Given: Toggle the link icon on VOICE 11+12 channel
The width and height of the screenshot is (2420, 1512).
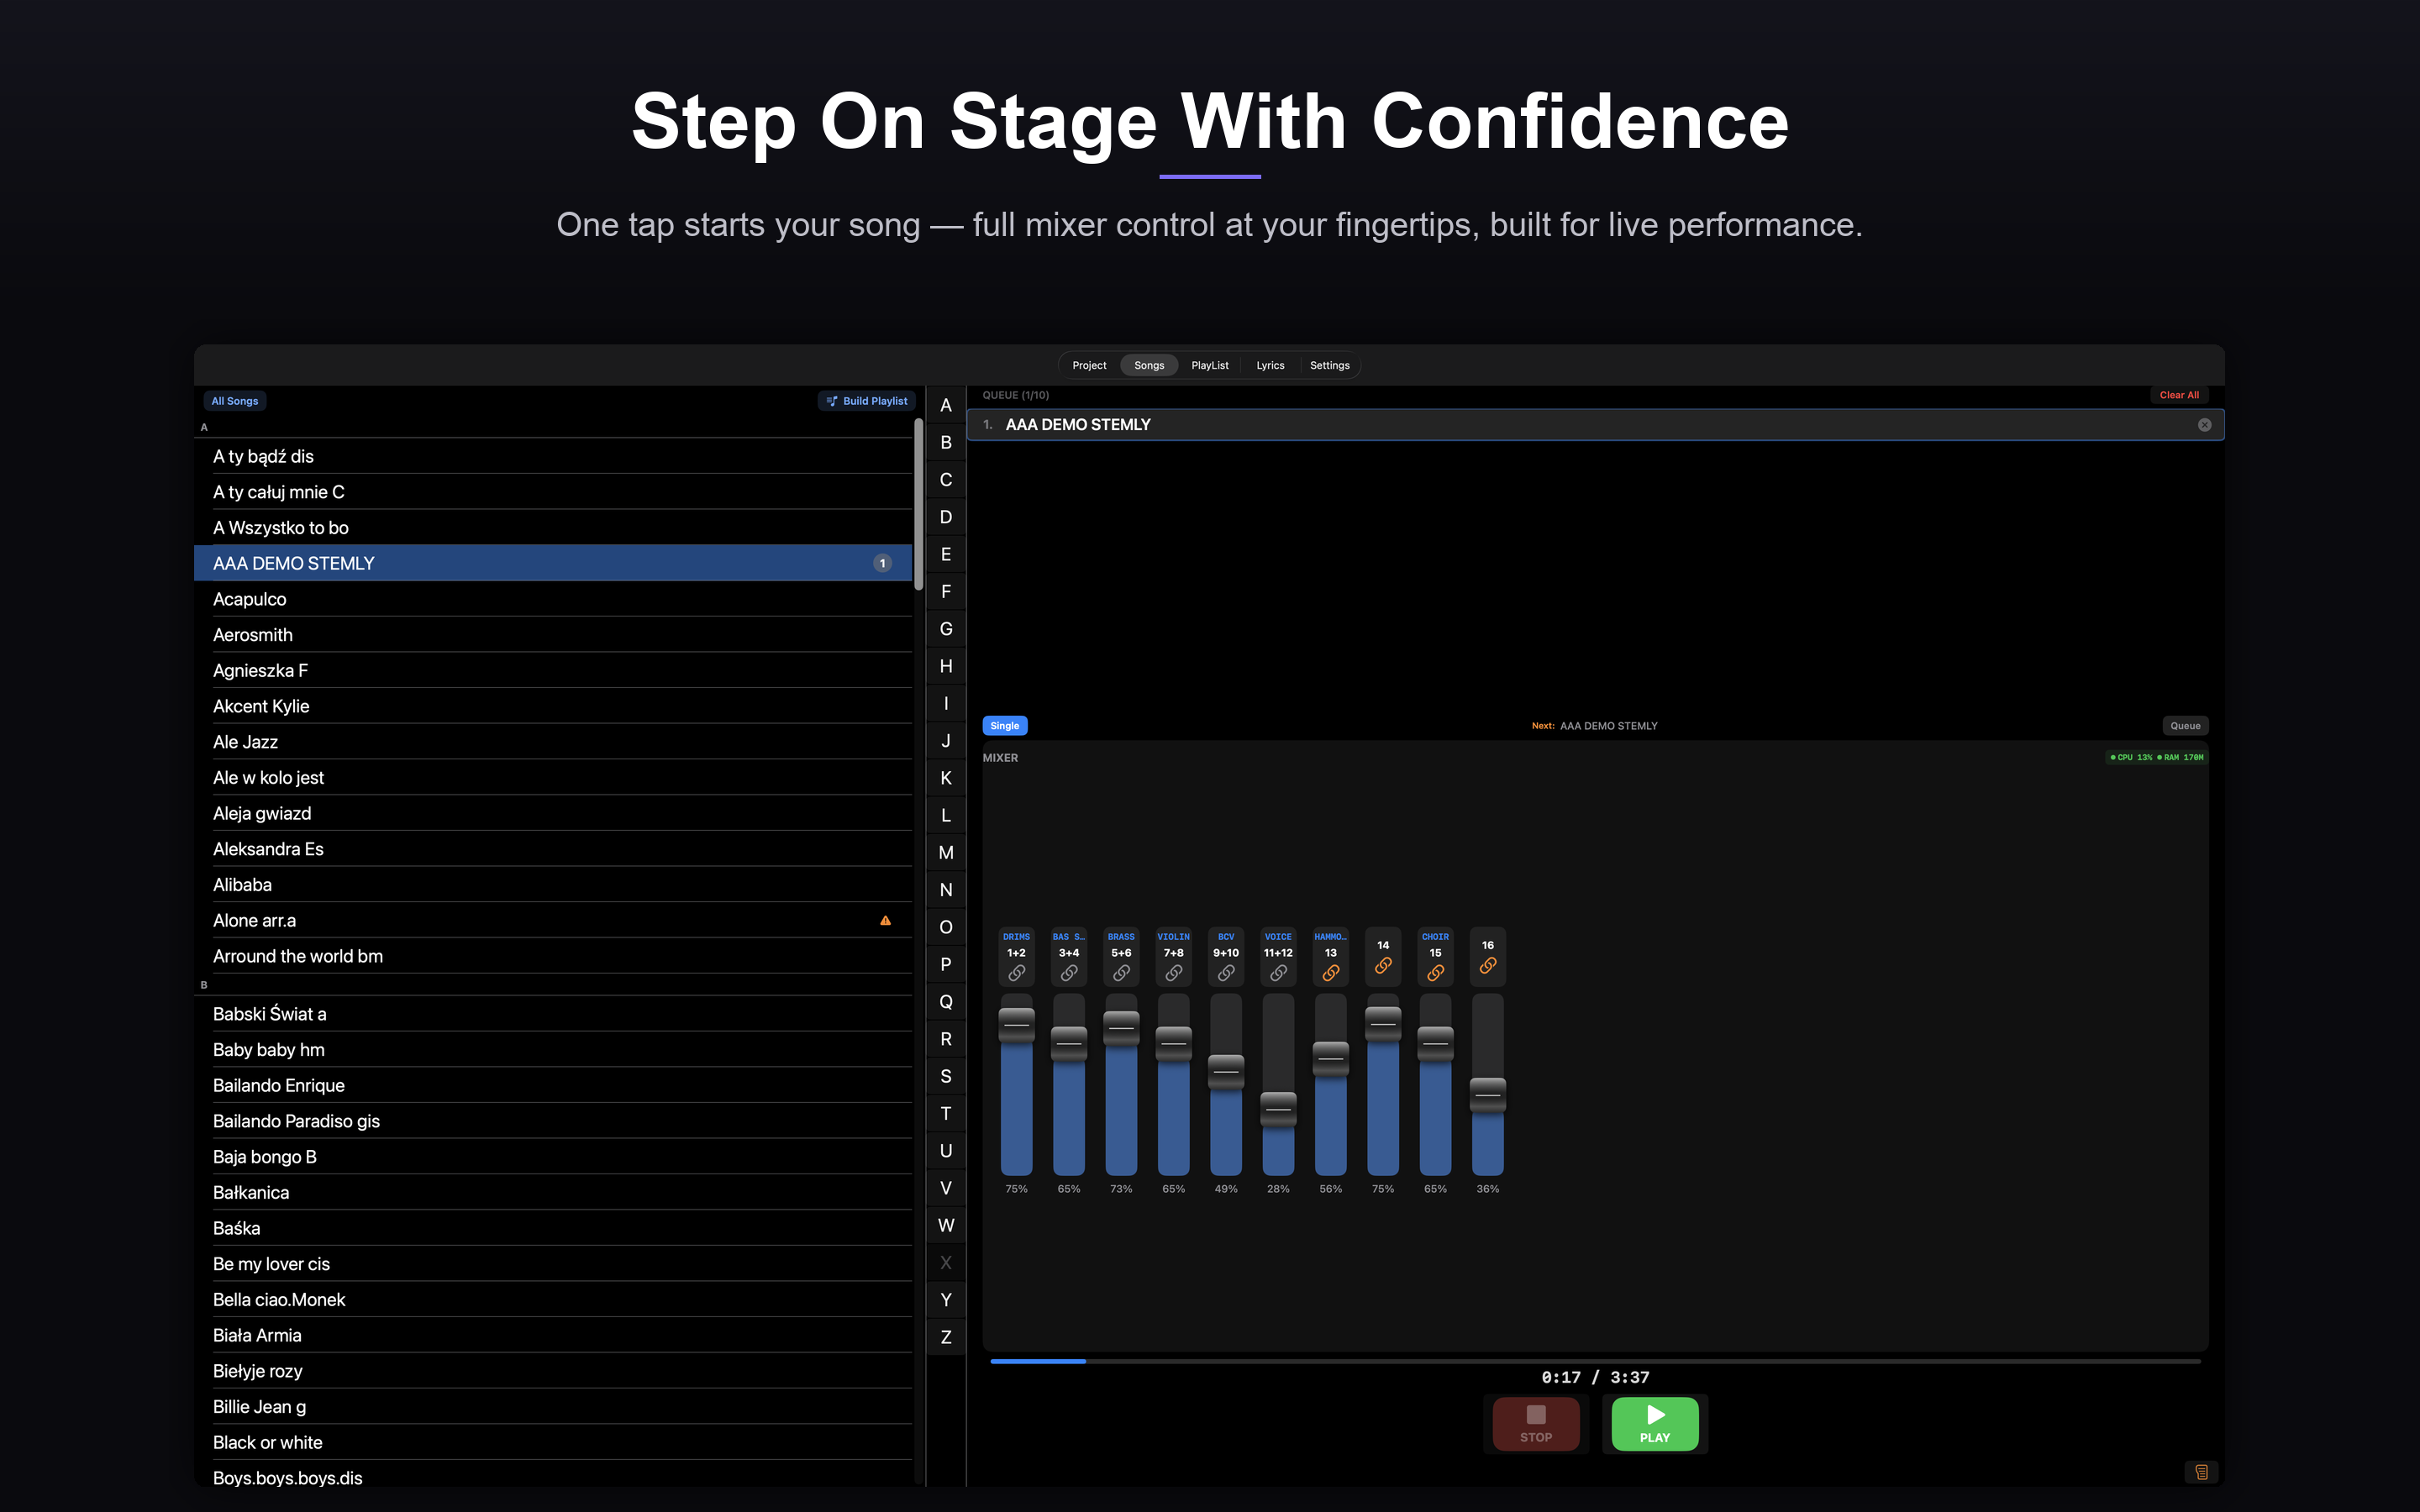Looking at the screenshot, I should coord(1278,972).
